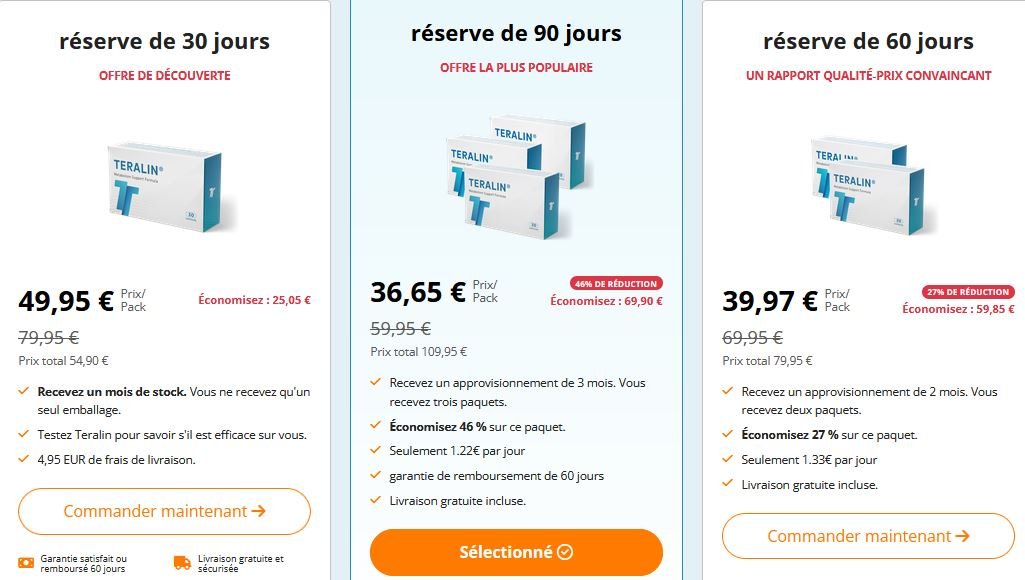Select the réserve de 30 jours heading
Screen dimensions: 1025x580
tap(164, 41)
